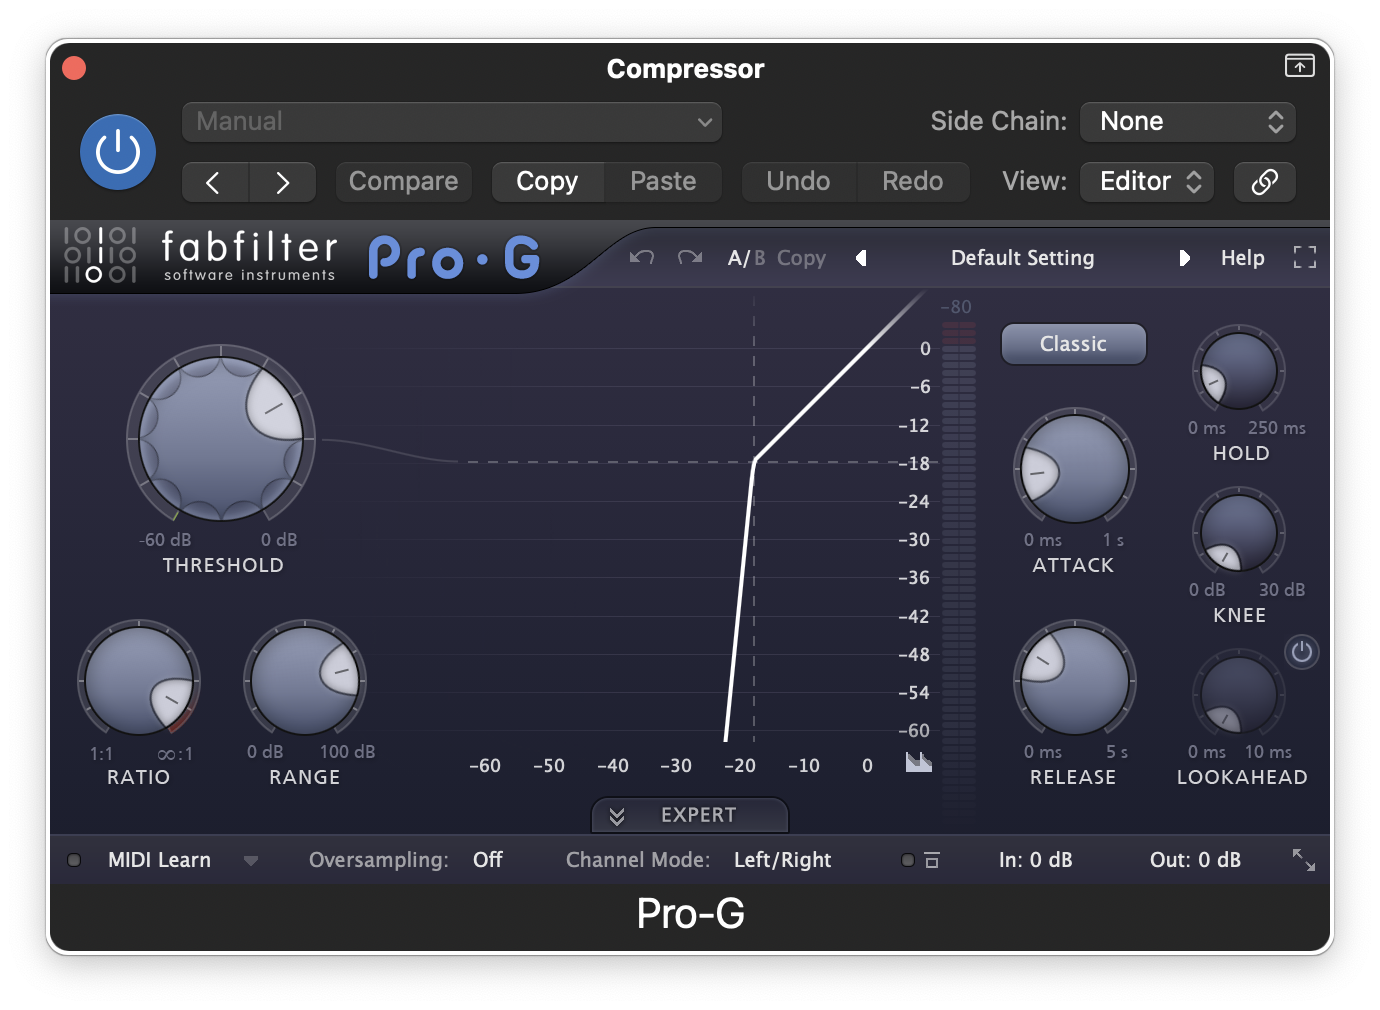Open the MIDI Learn dropdown arrow
The image size is (1380, 1010).
tap(251, 860)
